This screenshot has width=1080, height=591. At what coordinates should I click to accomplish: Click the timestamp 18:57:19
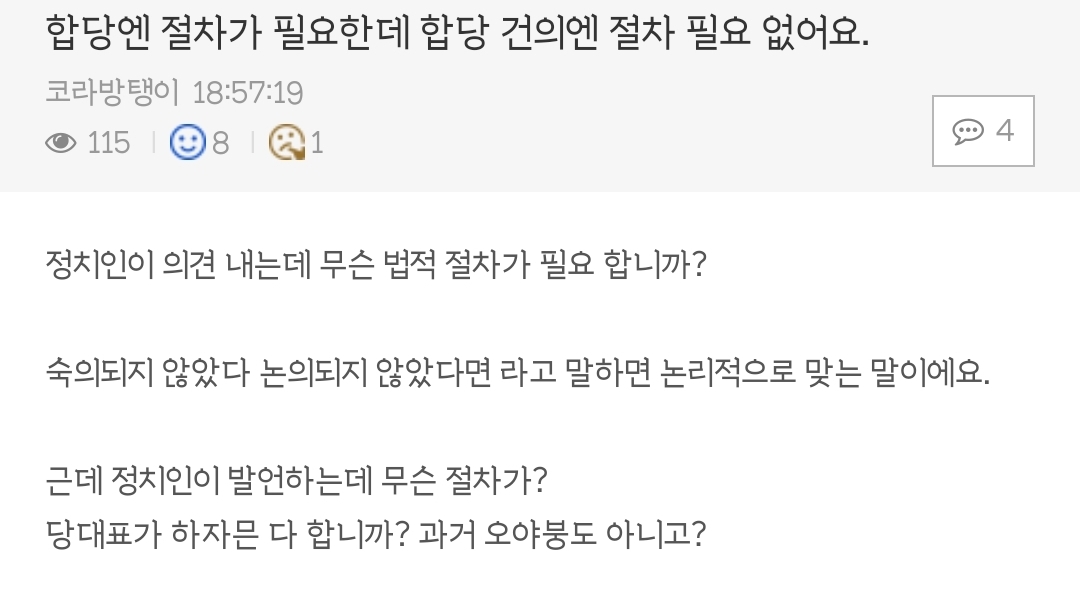coord(247,93)
